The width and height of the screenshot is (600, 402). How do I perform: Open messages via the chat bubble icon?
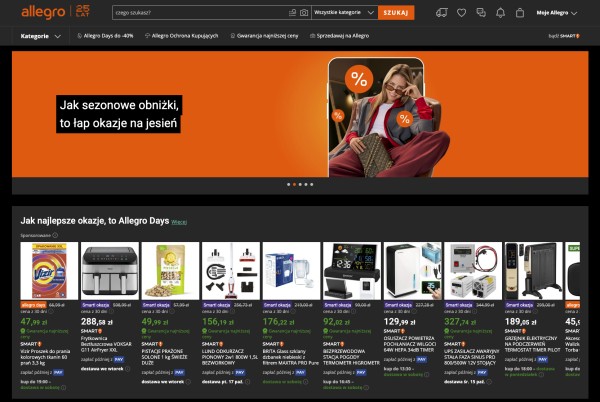point(480,13)
